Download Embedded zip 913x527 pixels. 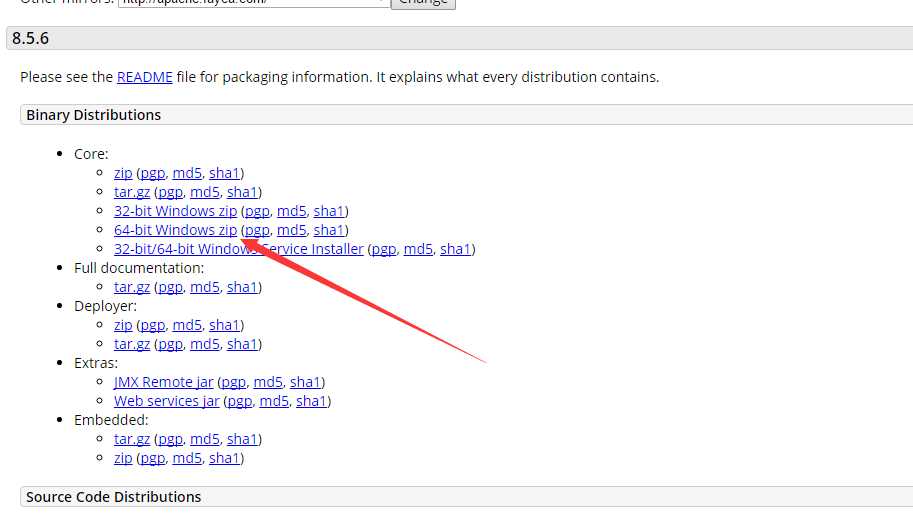[x=123, y=458]
